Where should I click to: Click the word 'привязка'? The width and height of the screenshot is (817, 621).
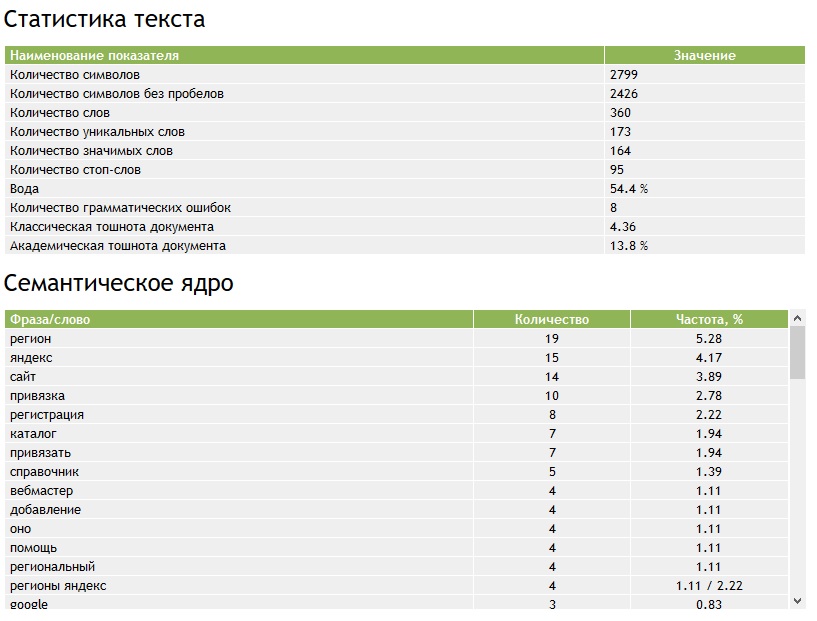[x=38, y=396]
